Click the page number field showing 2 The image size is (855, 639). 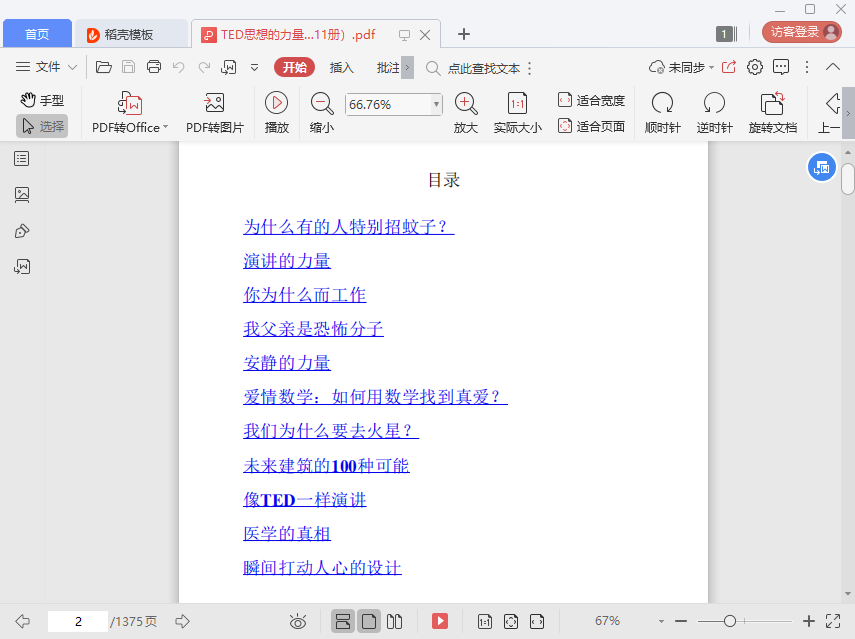[78, 621]
